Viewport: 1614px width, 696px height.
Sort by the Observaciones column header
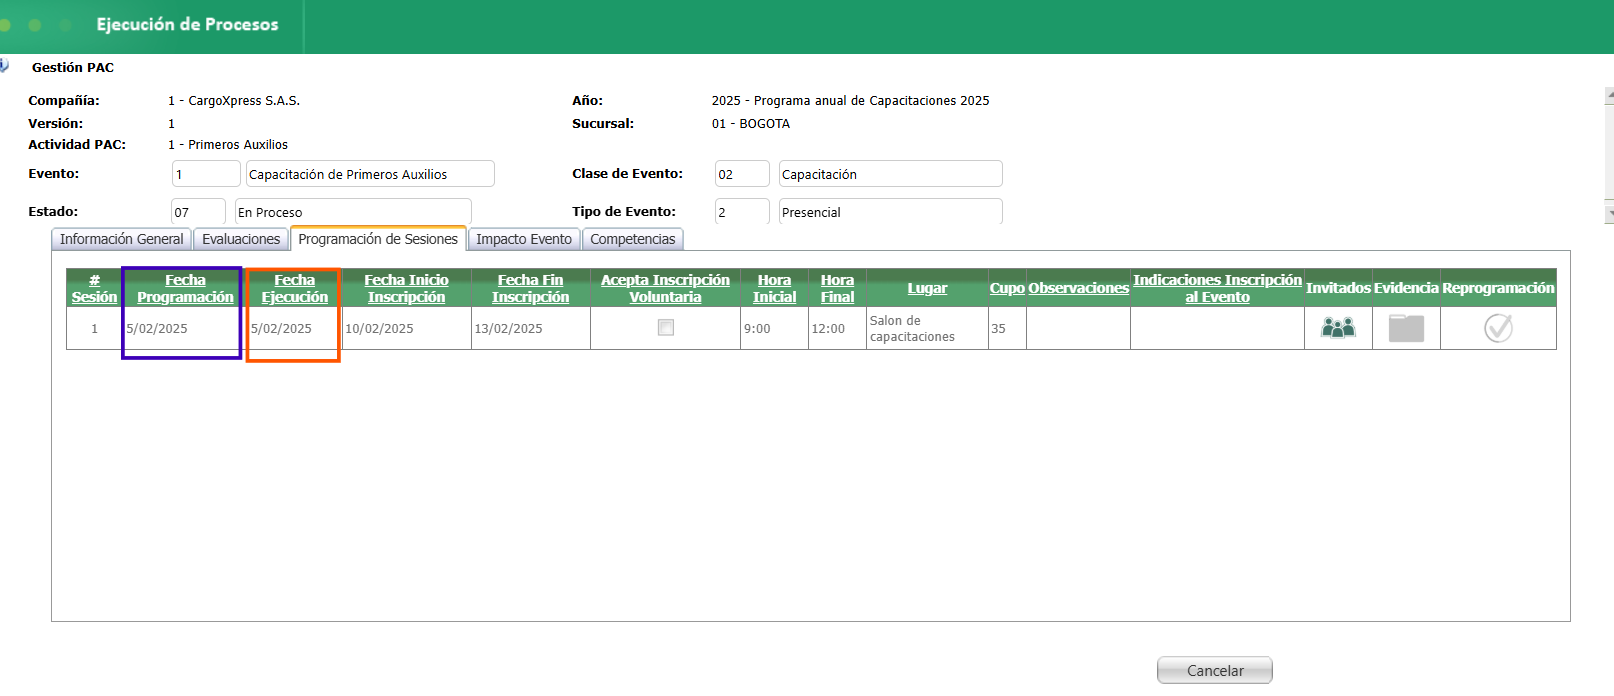(x=1078, y=288)
